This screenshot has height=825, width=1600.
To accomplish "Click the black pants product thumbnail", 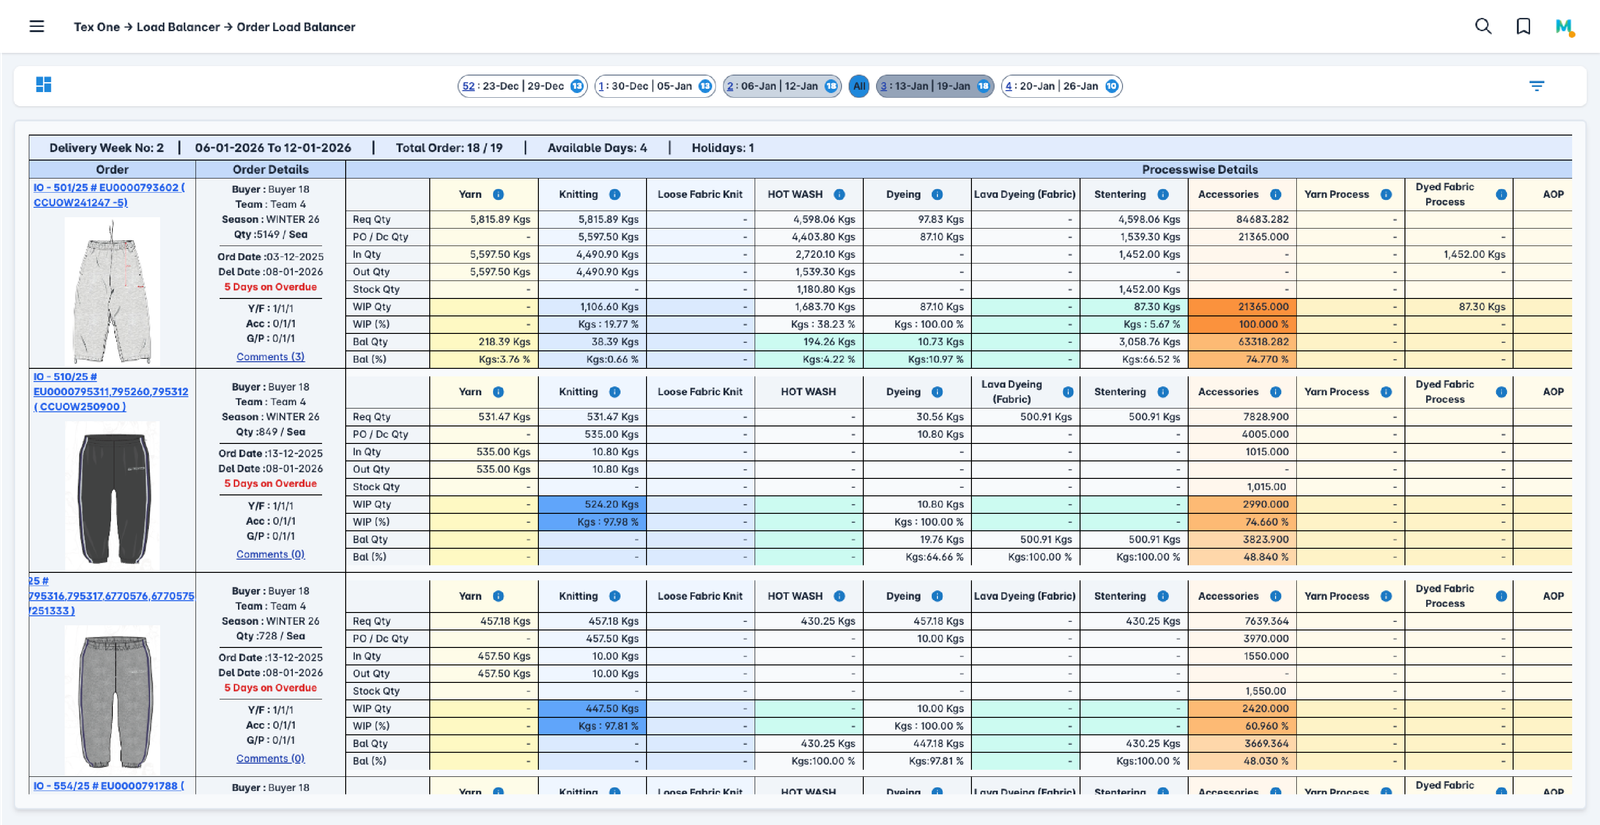I will [x=112, y=493].
